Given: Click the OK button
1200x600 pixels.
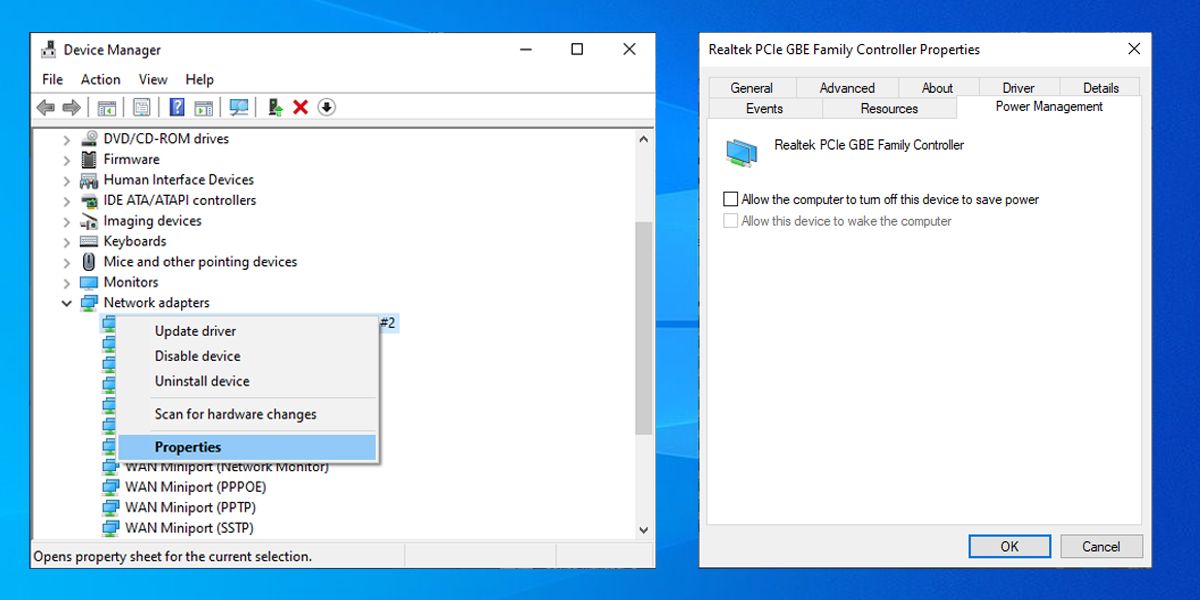Looking at the screenshot, I should (x=1009, y=546).
